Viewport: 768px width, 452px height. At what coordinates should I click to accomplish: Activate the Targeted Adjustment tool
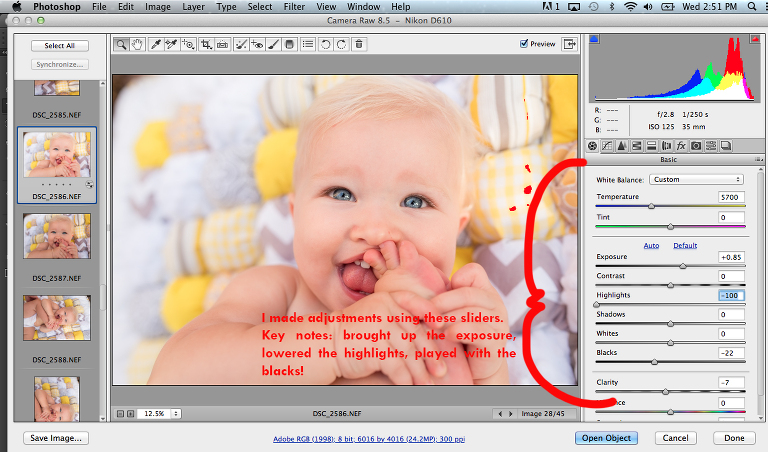click(x=189, y=45)
